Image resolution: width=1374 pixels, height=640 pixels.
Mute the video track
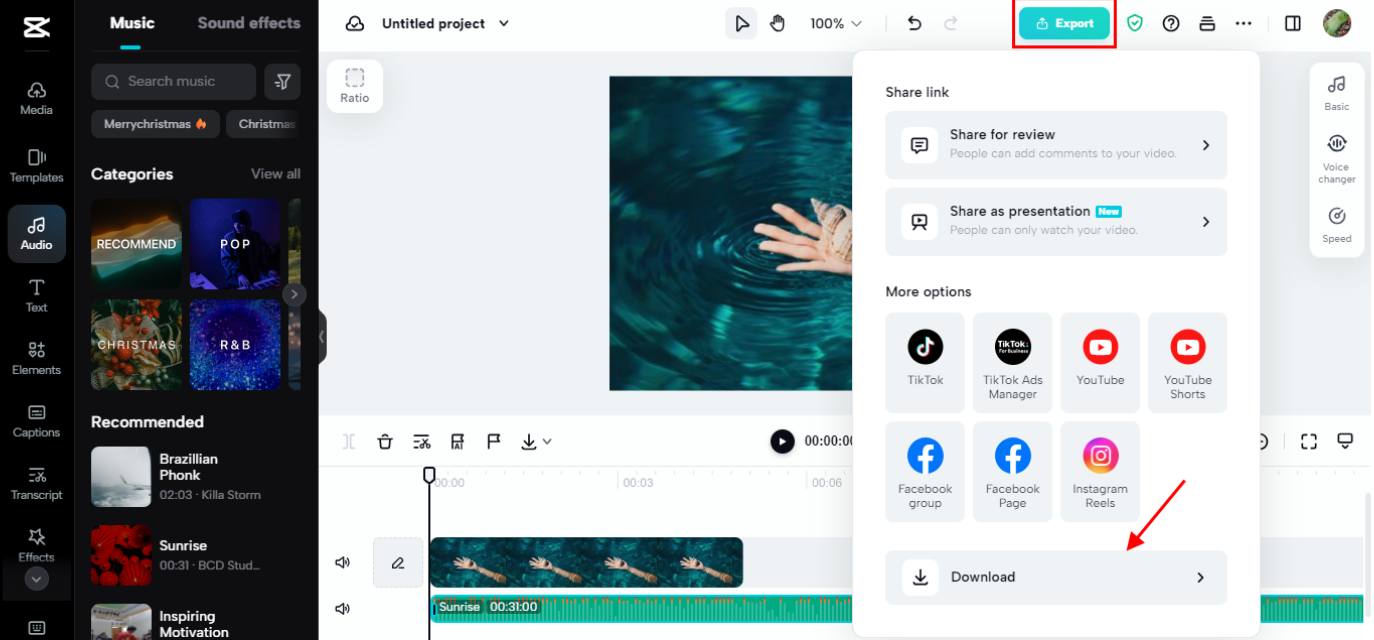tap(343, 563)
